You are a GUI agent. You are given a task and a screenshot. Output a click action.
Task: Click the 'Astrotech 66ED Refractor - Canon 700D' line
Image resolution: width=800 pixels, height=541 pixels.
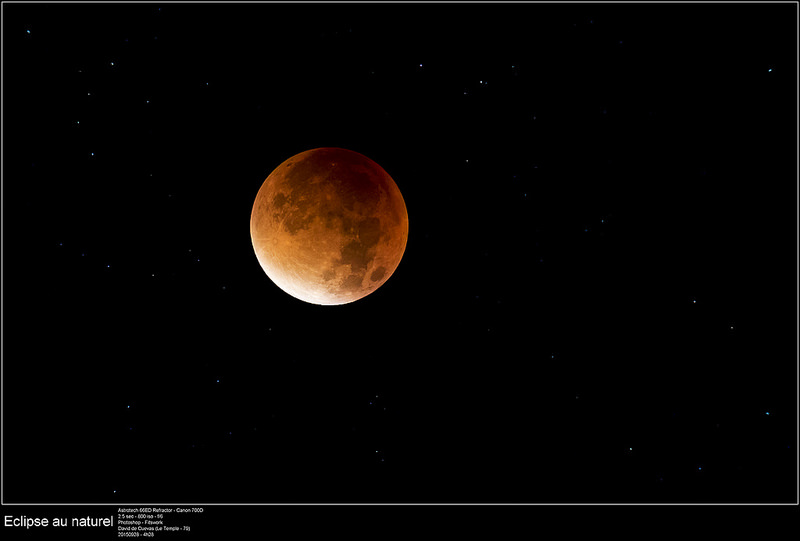pyautogui.click(x=160, y=510)
